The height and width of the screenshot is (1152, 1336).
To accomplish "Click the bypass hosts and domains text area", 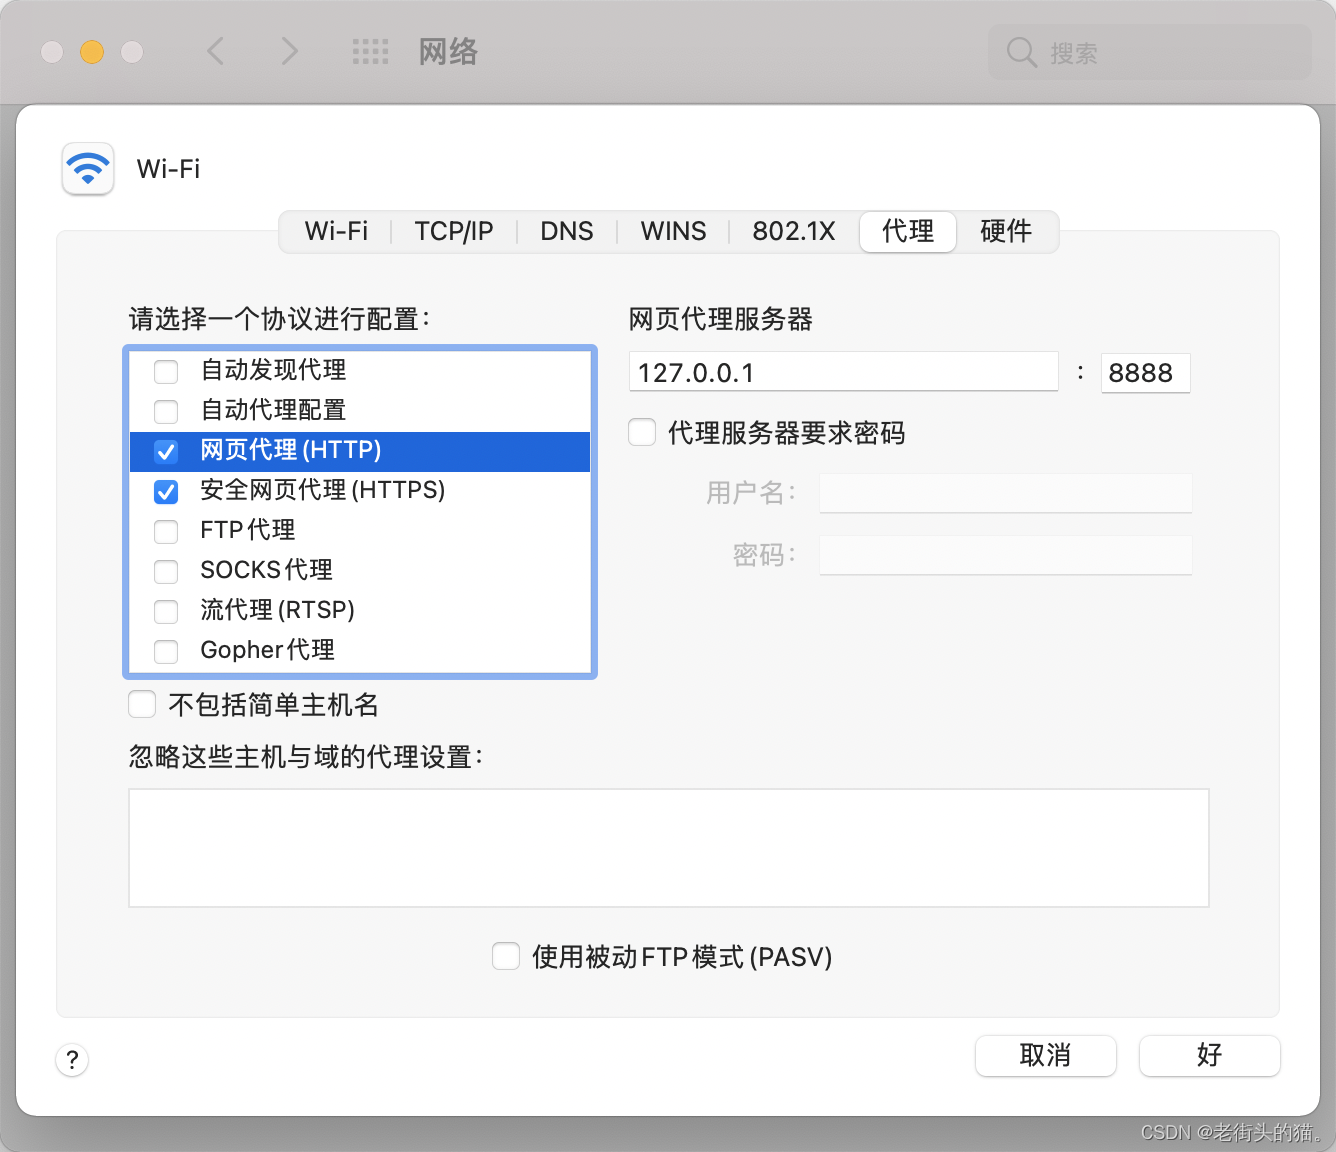I will point(669,848).
